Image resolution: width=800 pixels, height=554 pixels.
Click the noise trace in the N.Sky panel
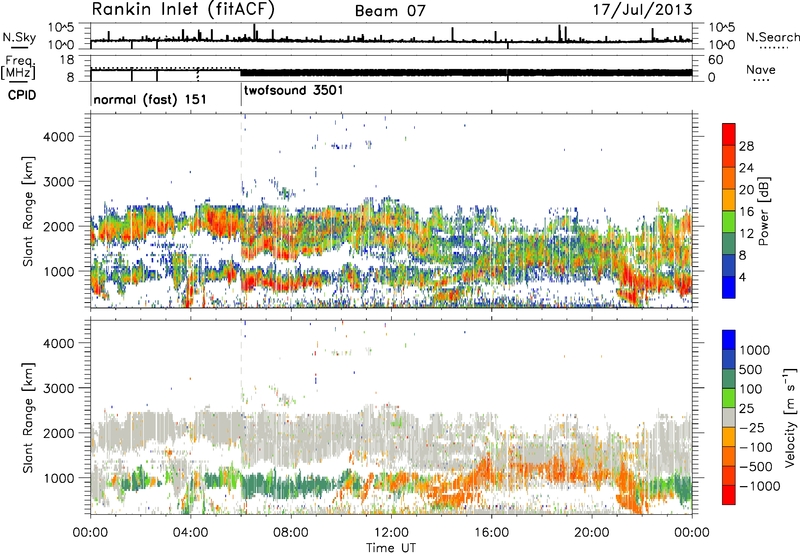[391, 39]
